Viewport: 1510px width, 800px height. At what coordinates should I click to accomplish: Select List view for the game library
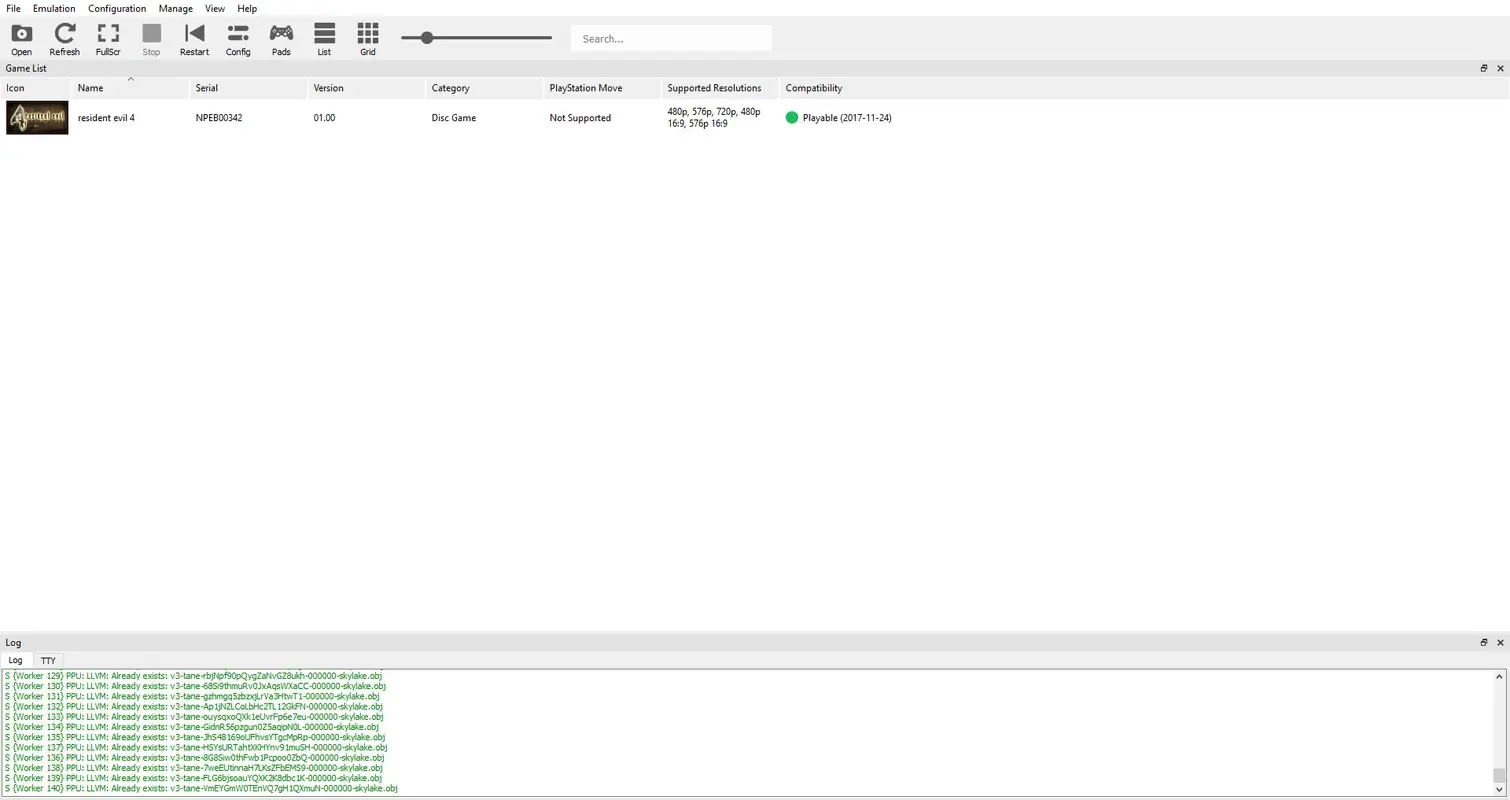click(323, 37)
